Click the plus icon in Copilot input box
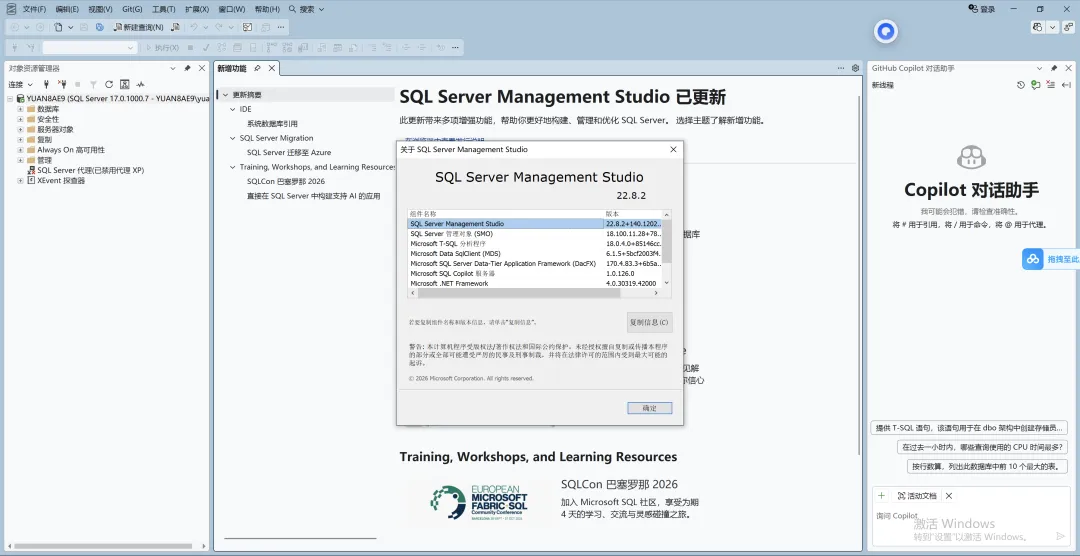Viewport: 1080px width, 556px height. click(881, 495)
